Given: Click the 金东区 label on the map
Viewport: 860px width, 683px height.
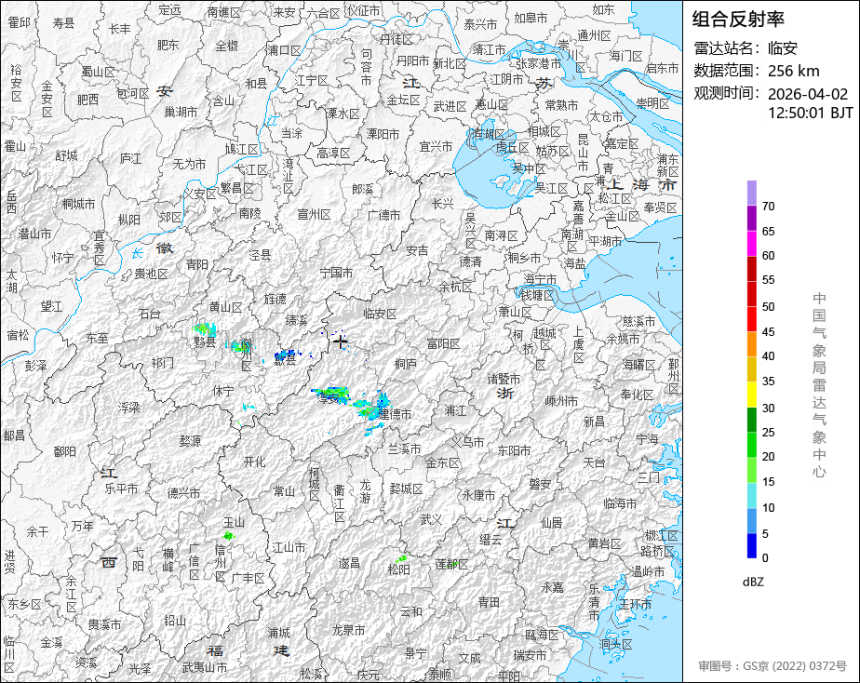Looking at the screenshot, I should point(442,463).
